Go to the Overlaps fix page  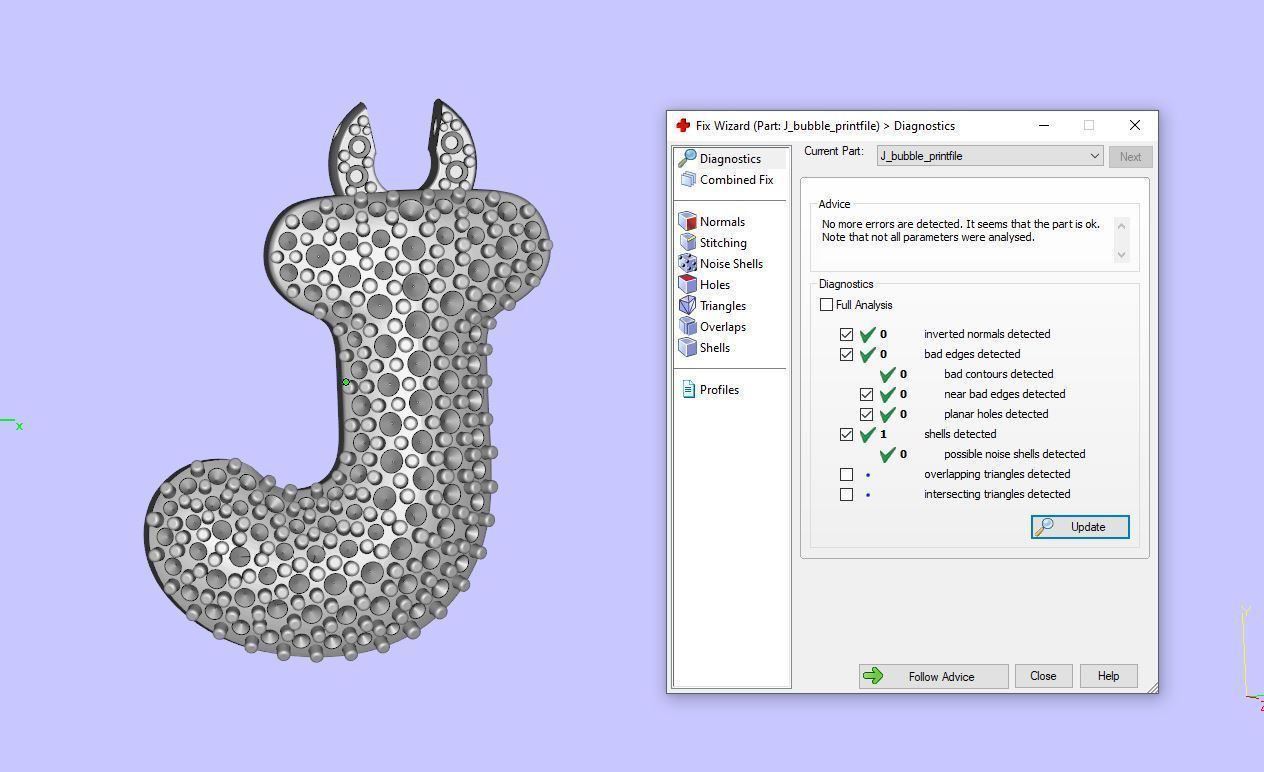(x=723, y=327)
